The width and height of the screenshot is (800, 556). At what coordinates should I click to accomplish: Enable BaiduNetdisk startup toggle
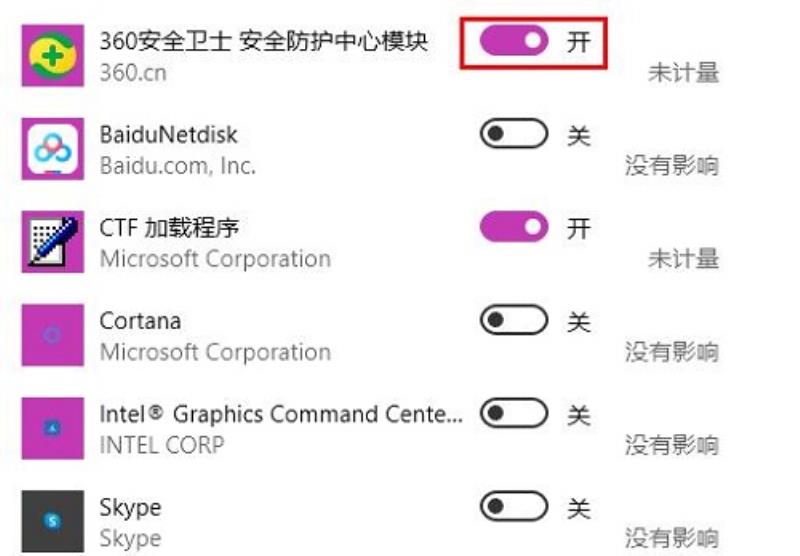[514, 134]
